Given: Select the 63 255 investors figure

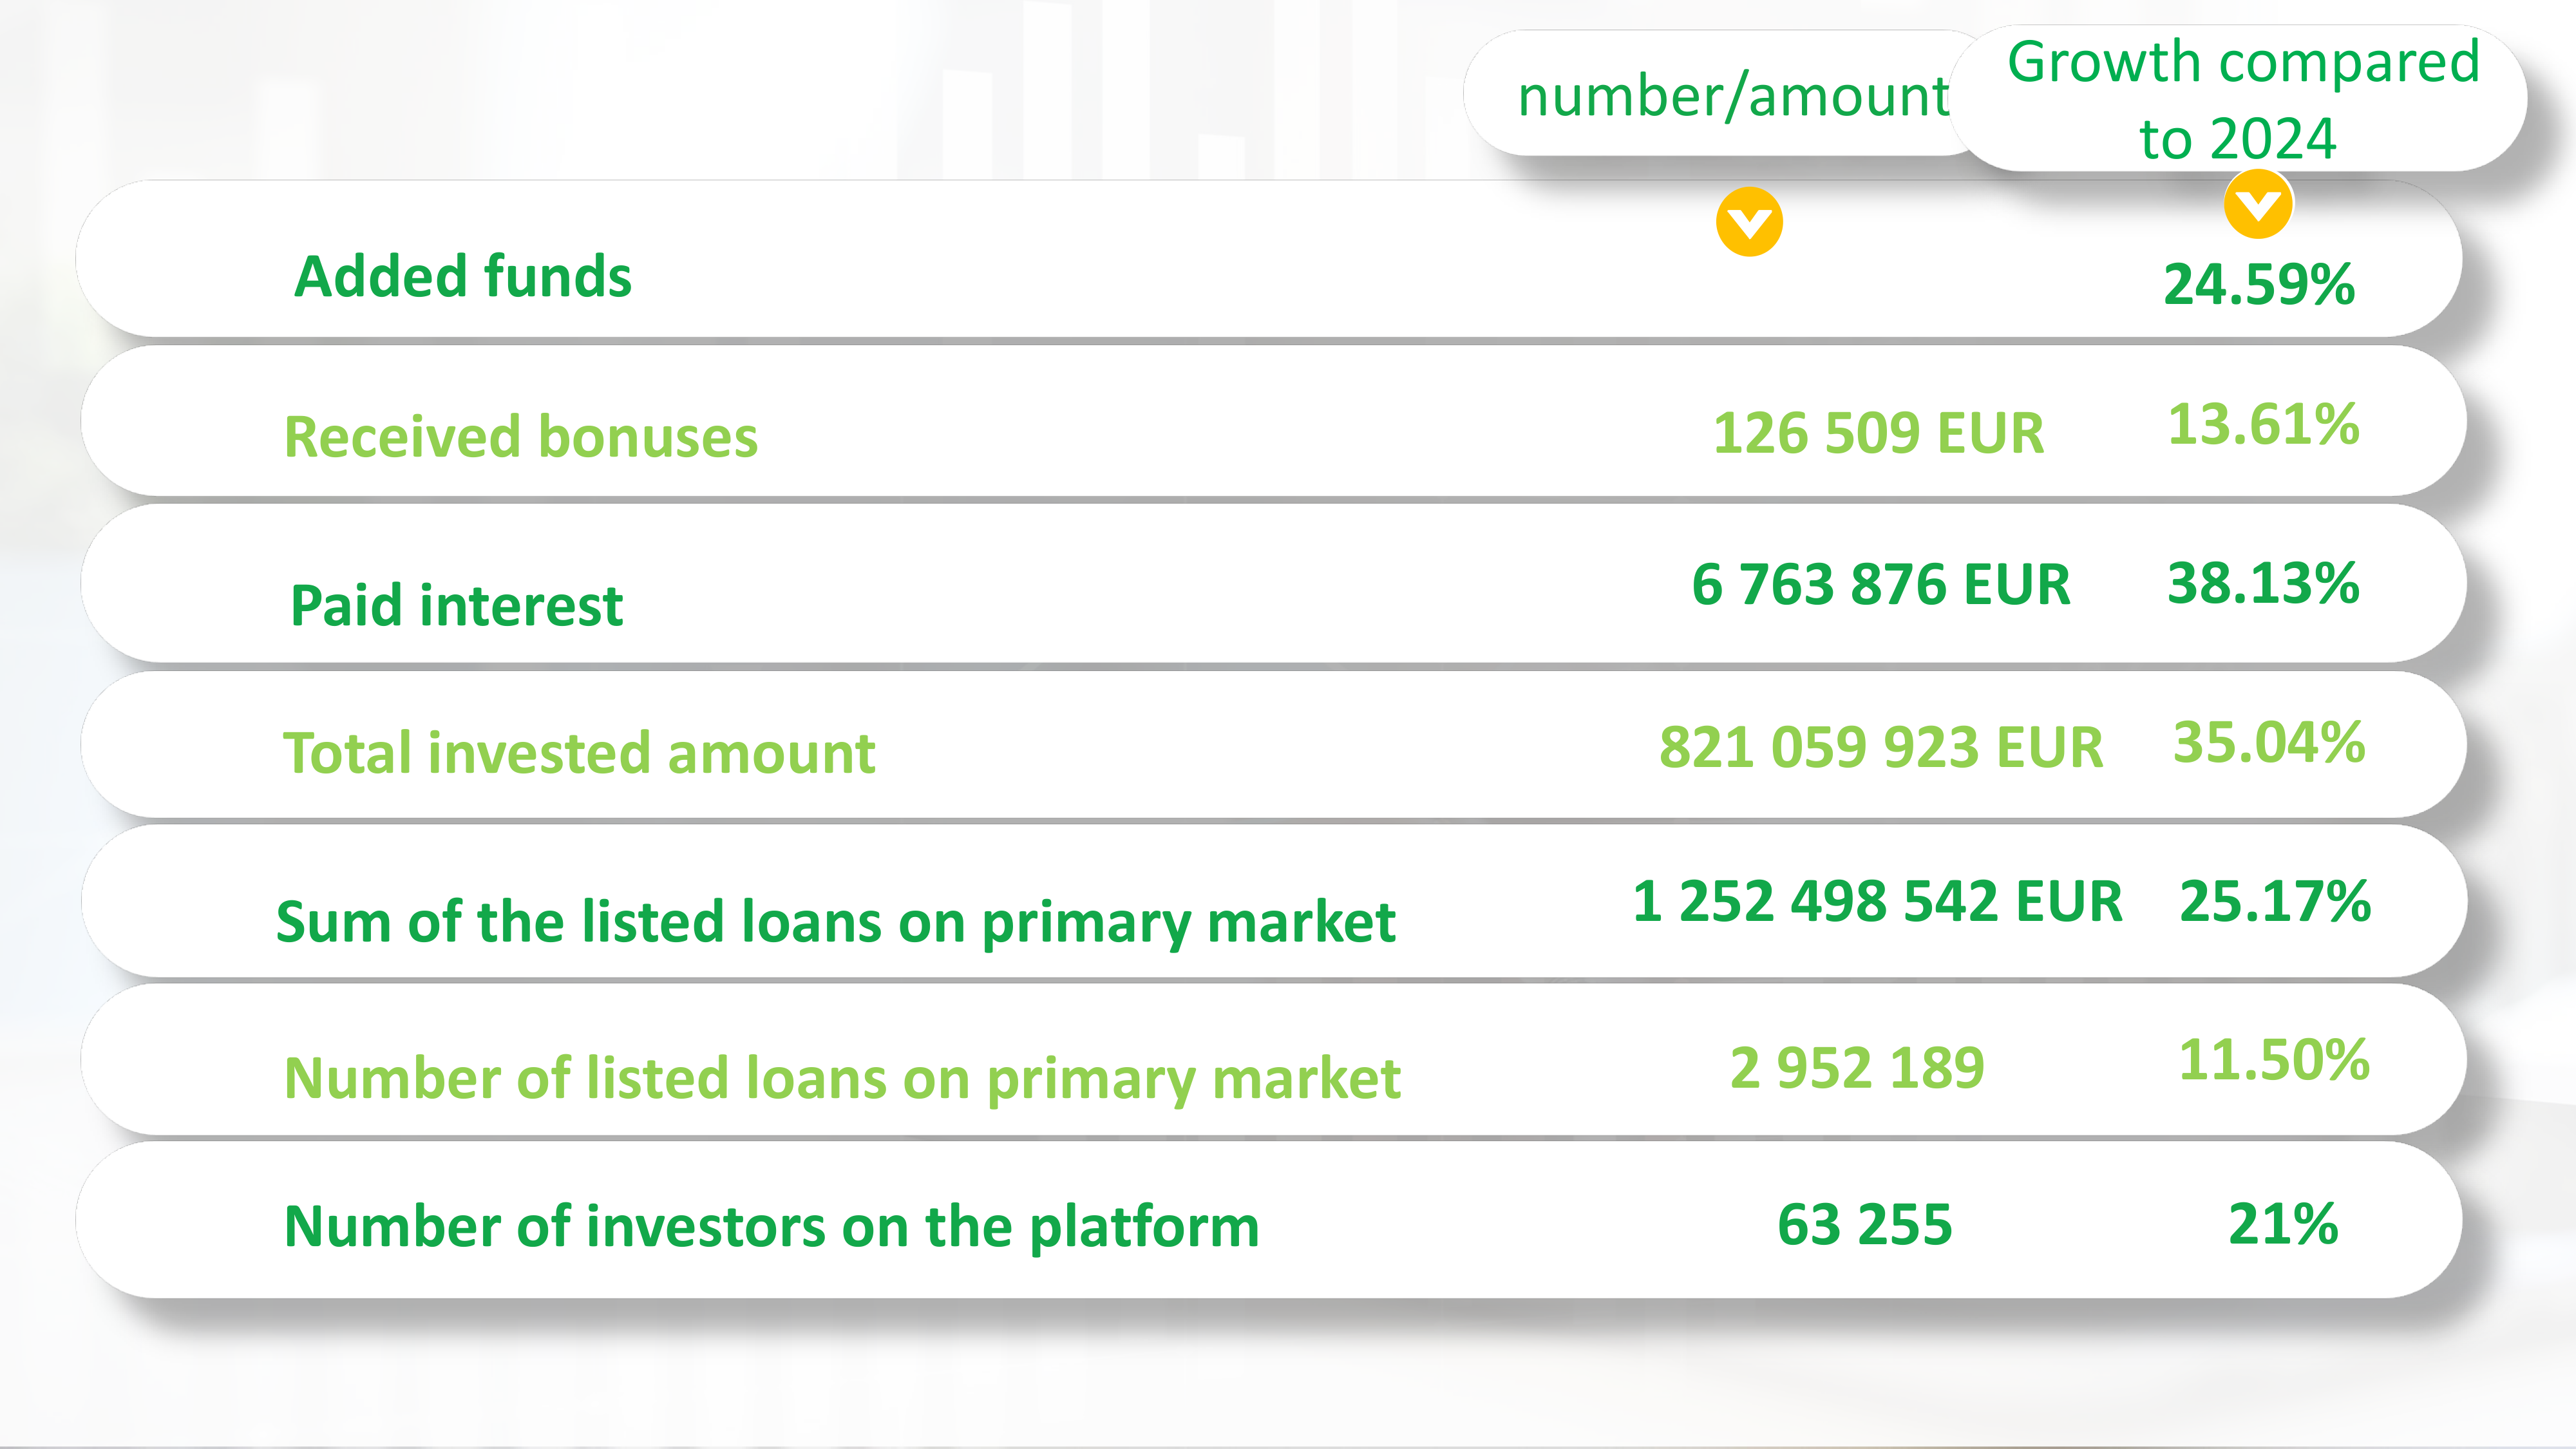Looking at the screenshot, I should point(1864,1225).
